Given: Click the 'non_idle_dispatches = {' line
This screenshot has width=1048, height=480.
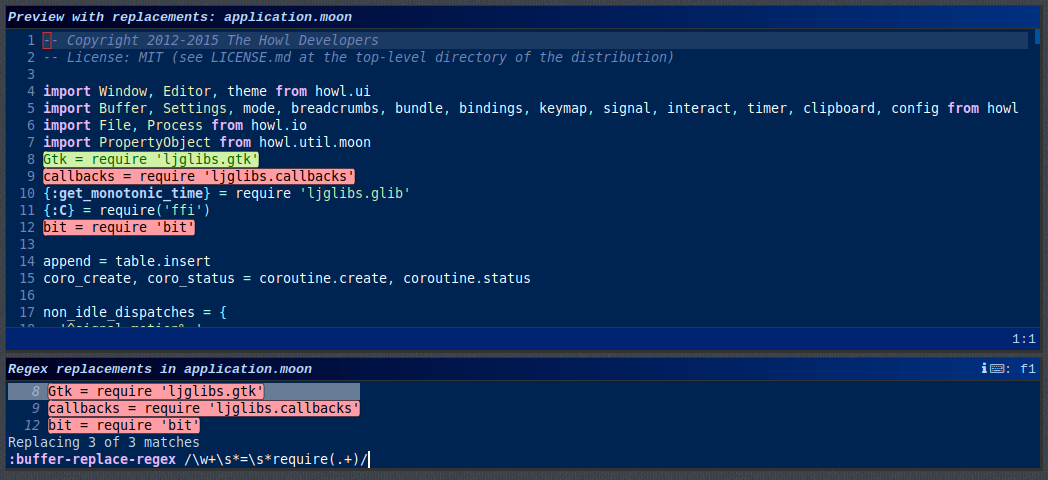Looking at the screenshot, I should click(x=135, y=312).
